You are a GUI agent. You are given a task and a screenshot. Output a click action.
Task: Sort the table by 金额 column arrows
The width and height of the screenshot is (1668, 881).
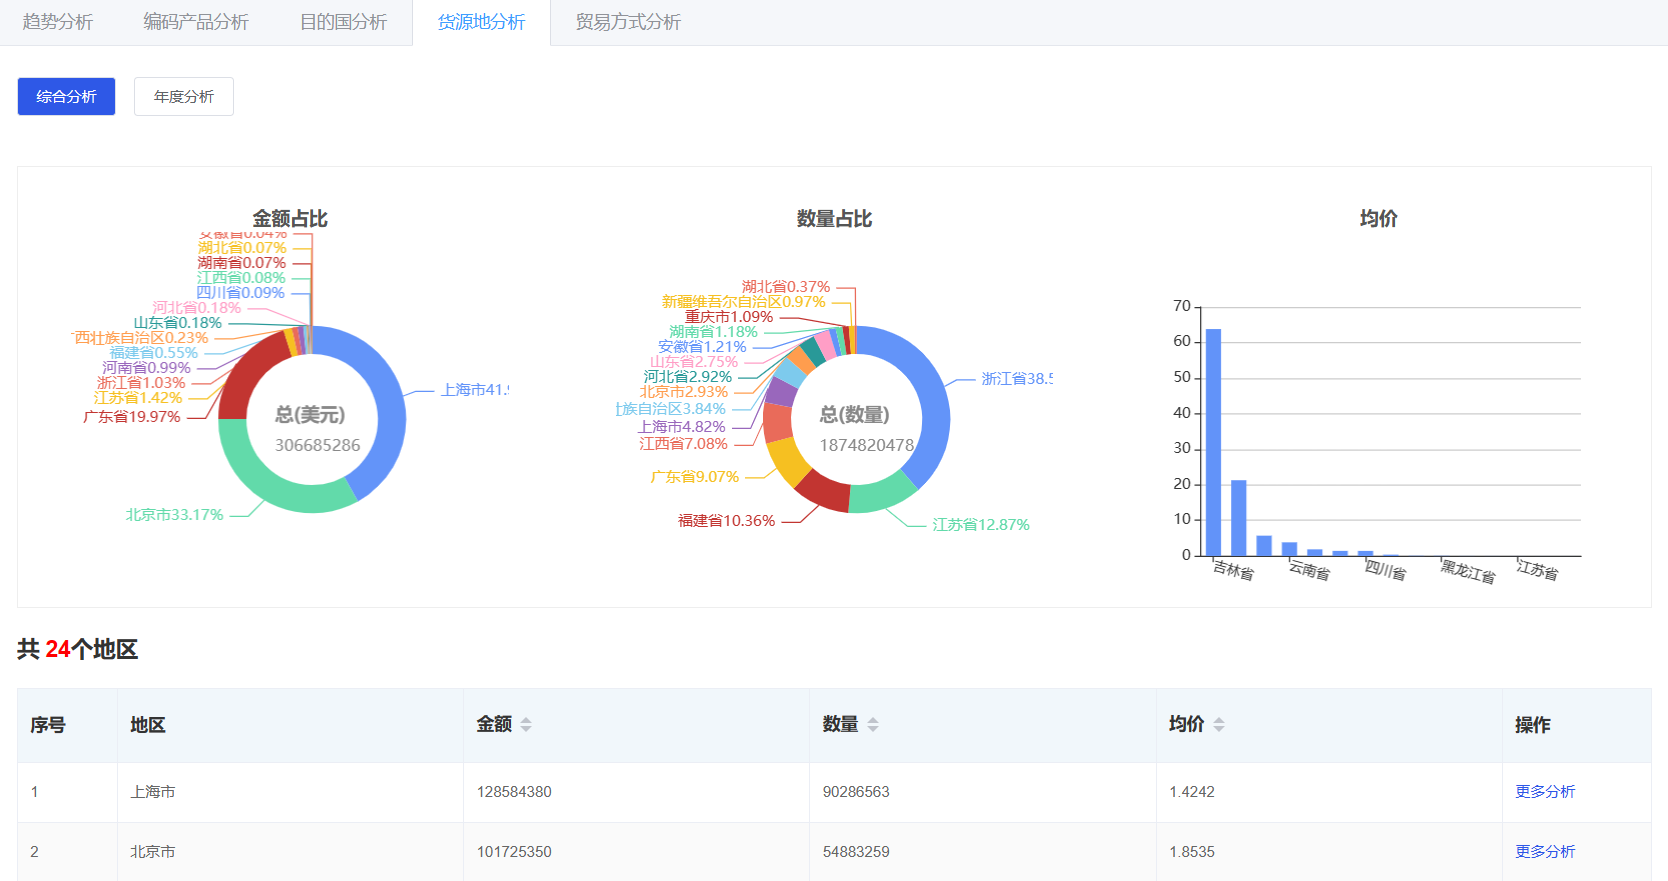(526, 725)
